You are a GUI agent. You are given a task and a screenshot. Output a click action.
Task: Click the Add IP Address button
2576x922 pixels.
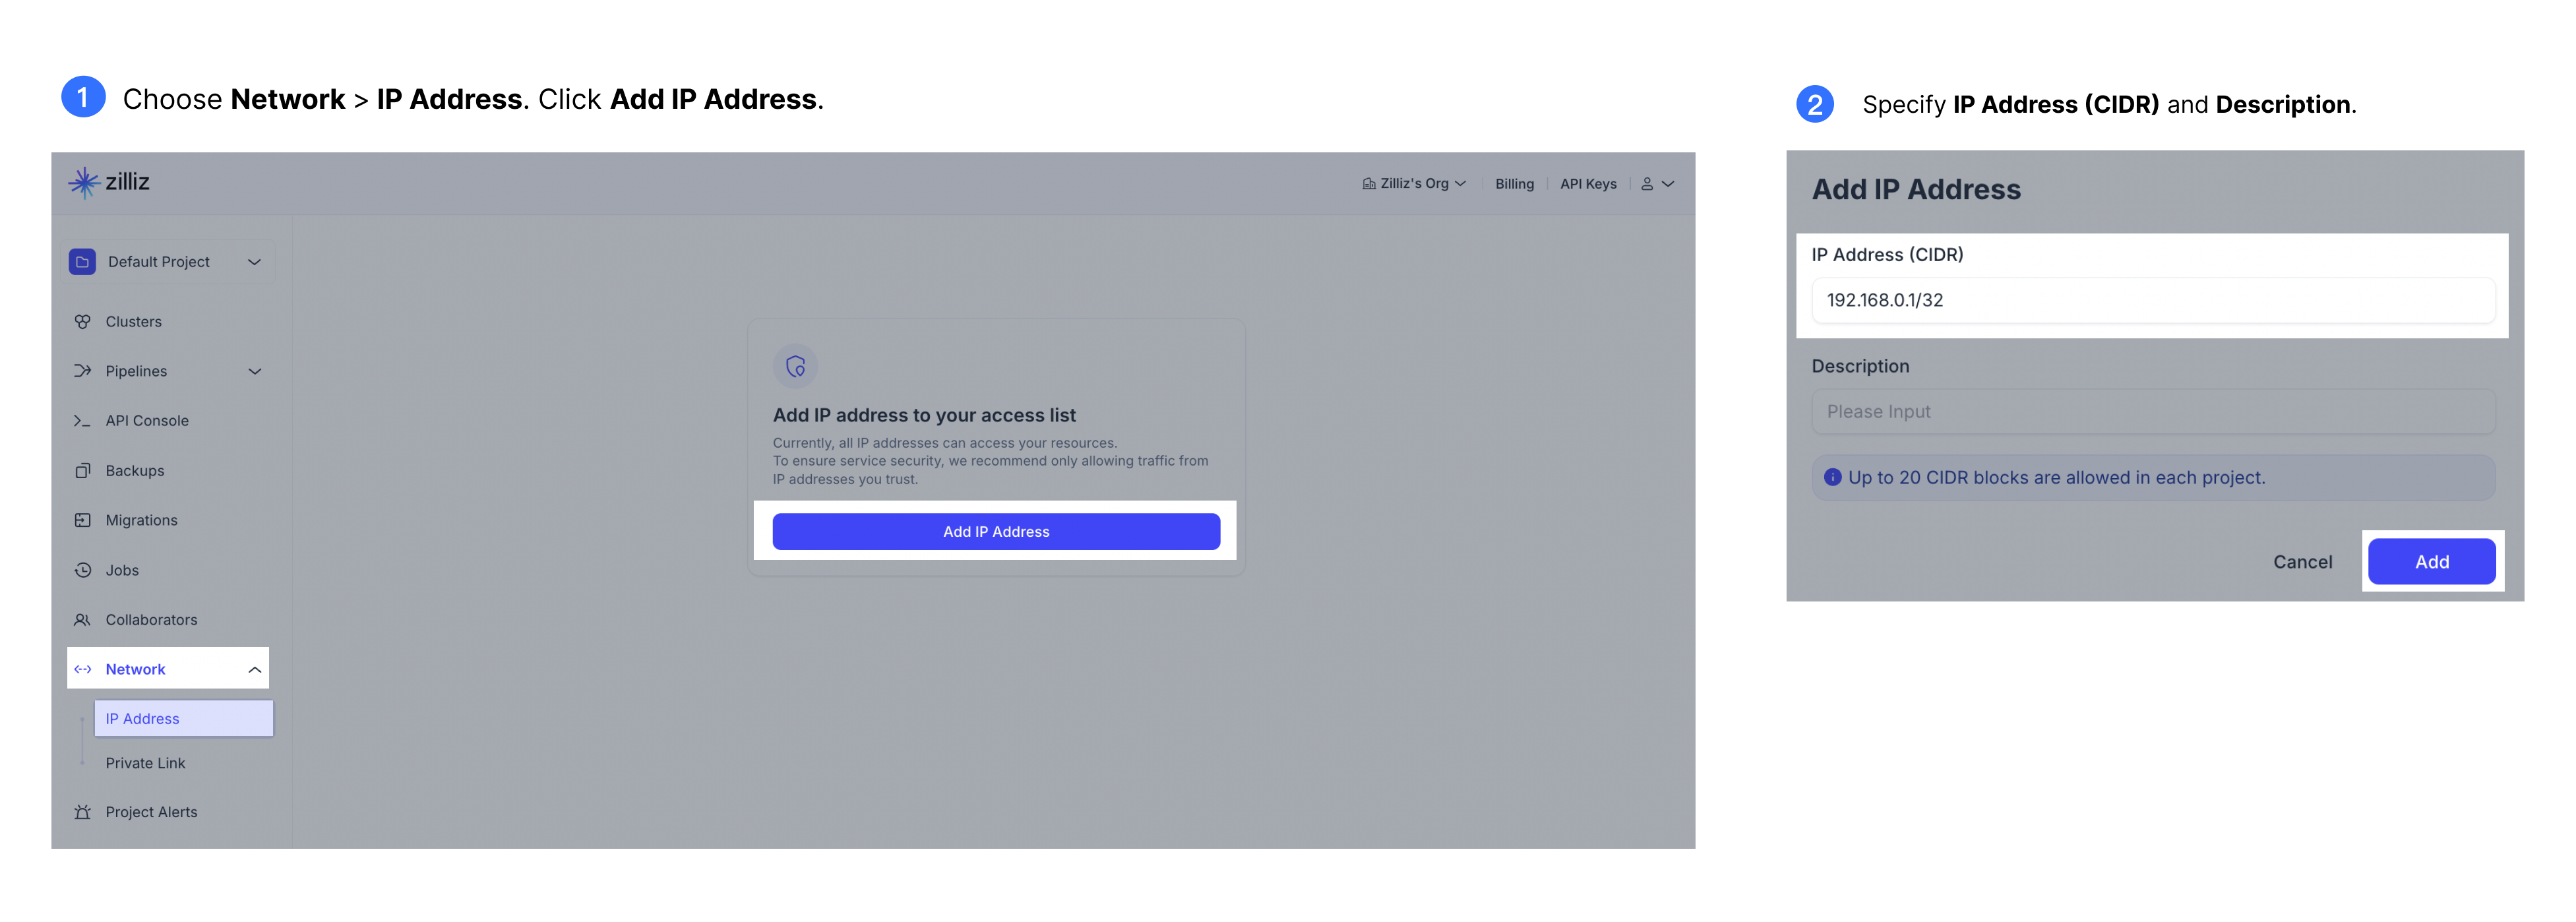[x=995, y=531]
